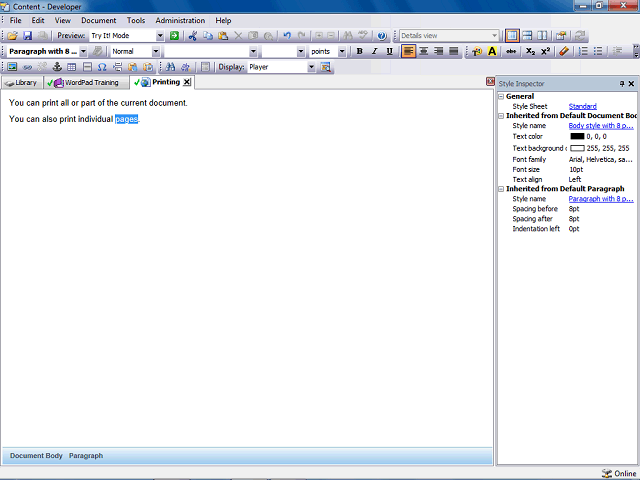The width and height of the screenshot is (640, 480).
Task: Switch to the Library tab
Action: pos(22,83)
